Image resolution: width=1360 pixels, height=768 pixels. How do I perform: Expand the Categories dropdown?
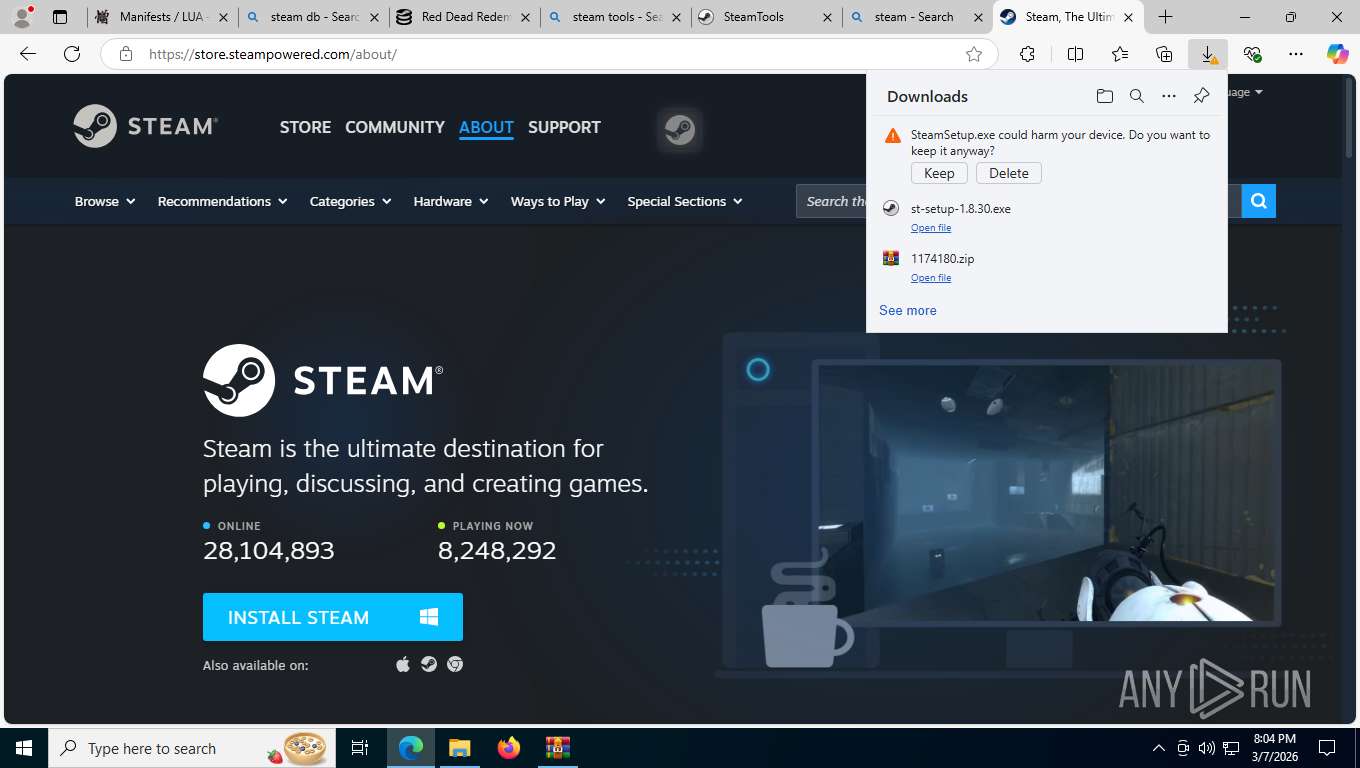[350, 201]
